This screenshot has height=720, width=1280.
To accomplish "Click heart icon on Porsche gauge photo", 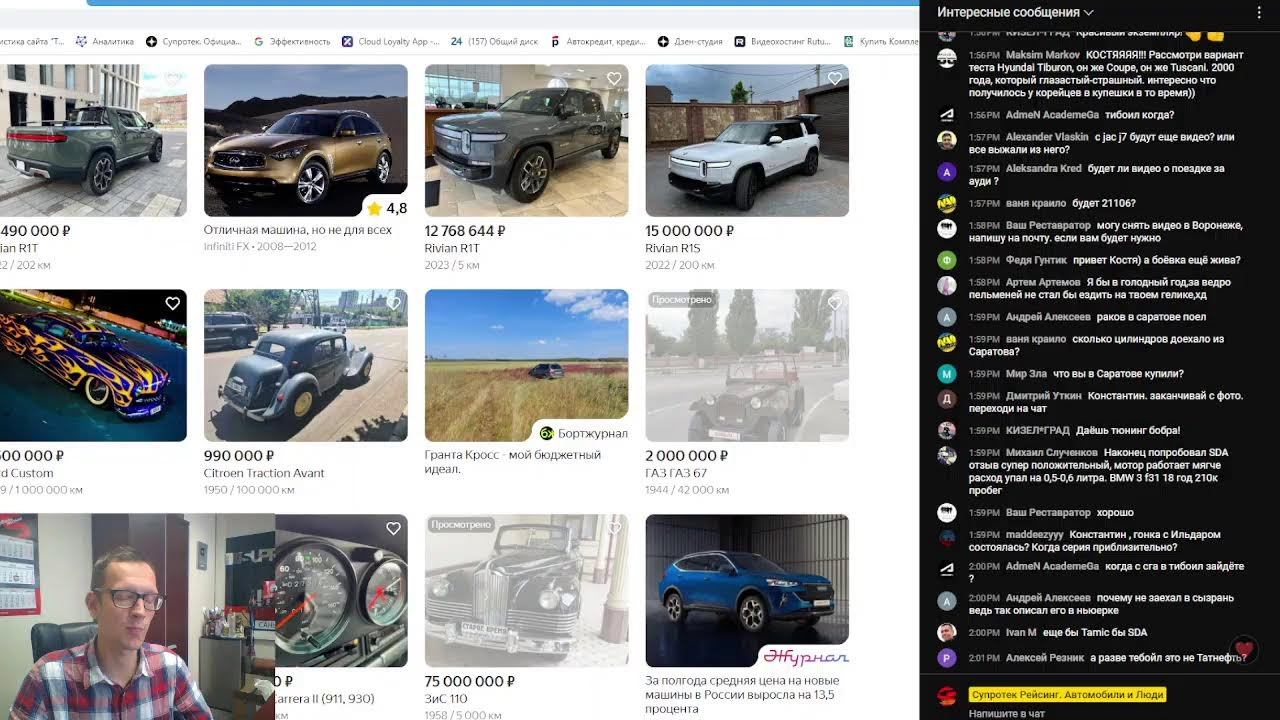I will 393,529.
